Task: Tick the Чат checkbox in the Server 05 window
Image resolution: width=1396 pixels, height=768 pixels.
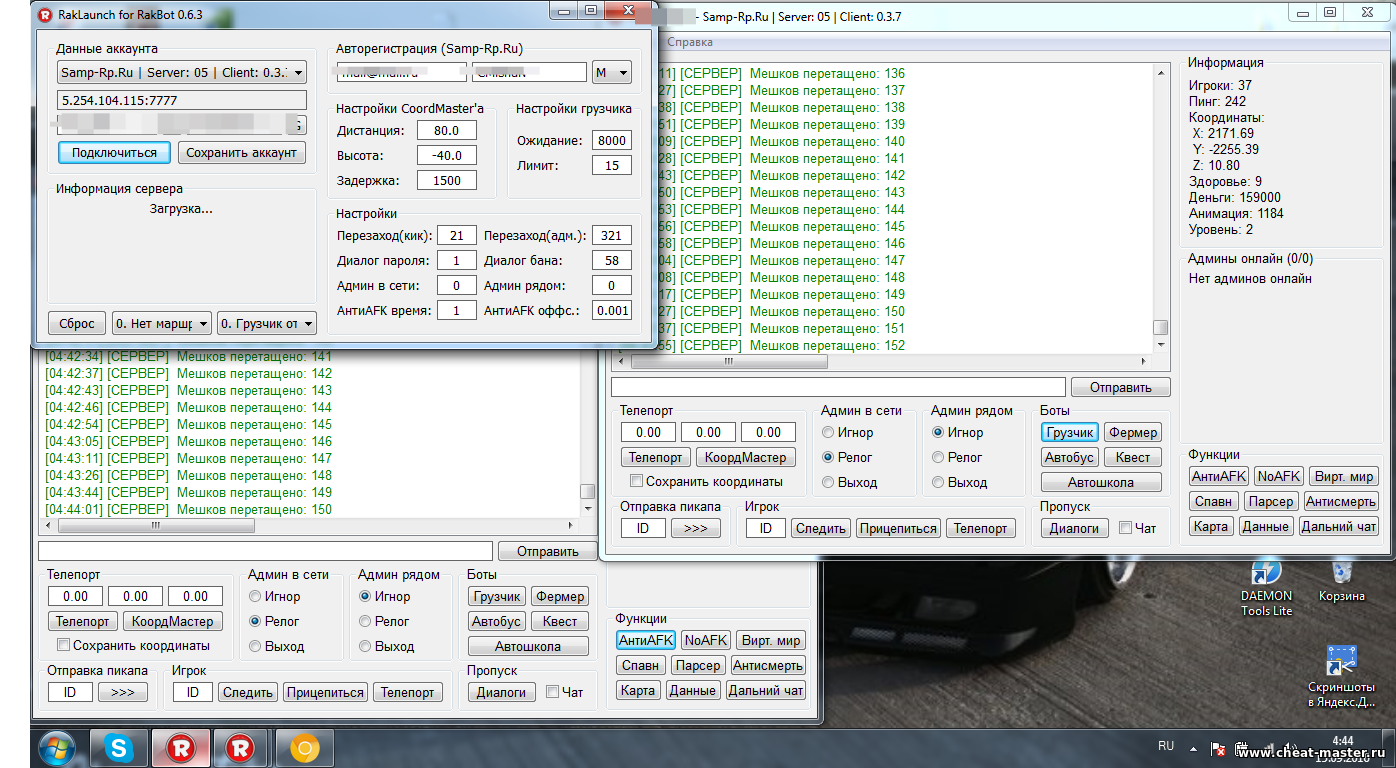Action: pos(1125,528)
